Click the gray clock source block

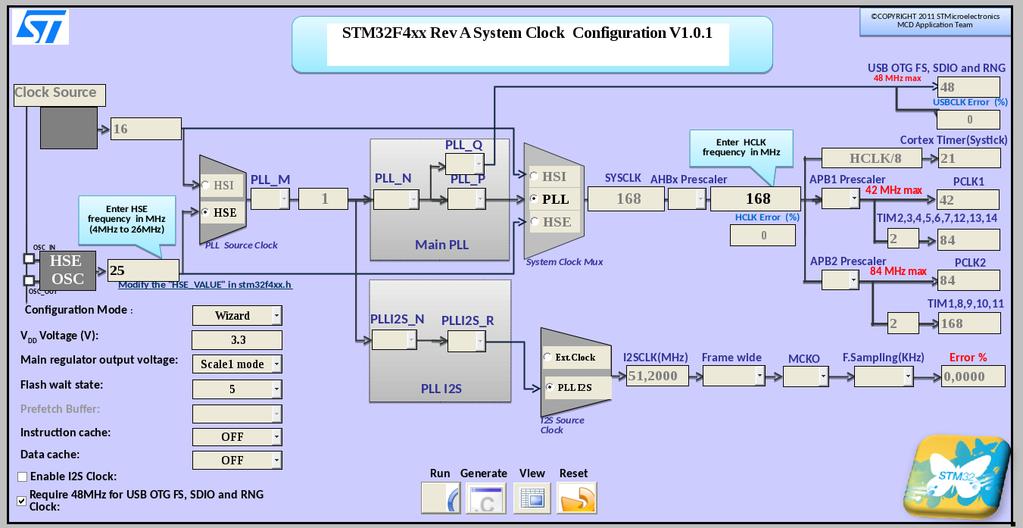coord(69,127)
